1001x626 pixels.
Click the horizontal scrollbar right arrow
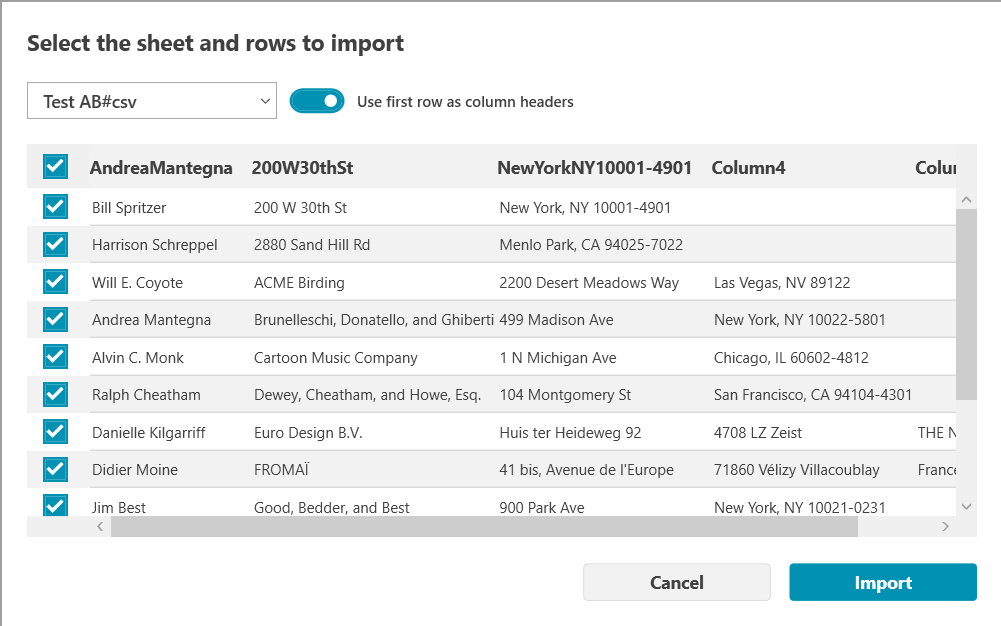click(x=945, y=526)
